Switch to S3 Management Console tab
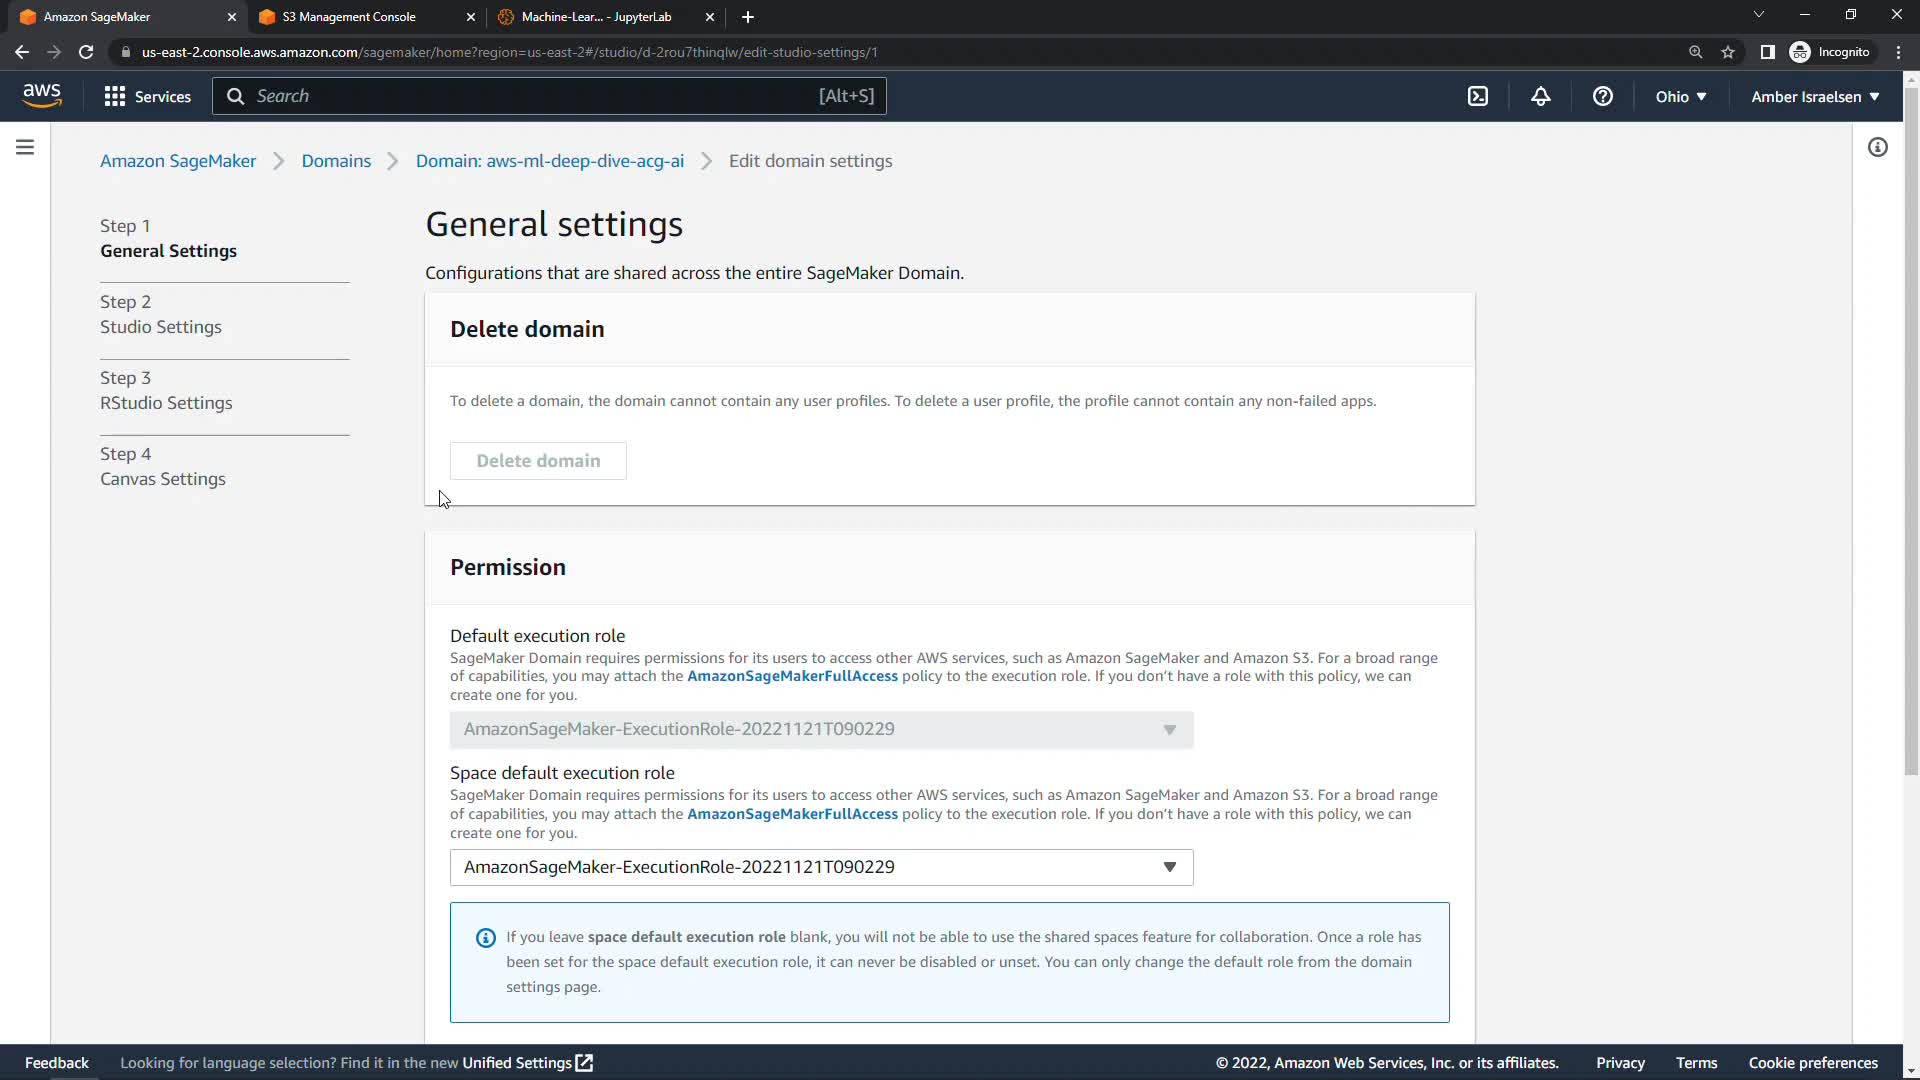This screenshot has width=1920, height=1080. (x=349, y=17)
